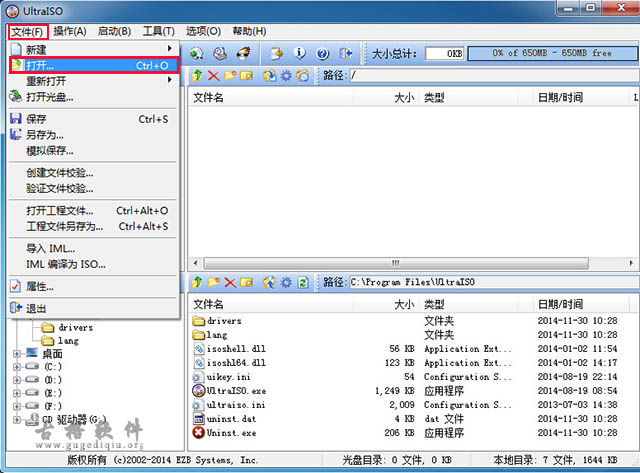The image size is (640, 473).
Task: Click the green refresh icon in lower toolbar
Action: click(303, 283)
